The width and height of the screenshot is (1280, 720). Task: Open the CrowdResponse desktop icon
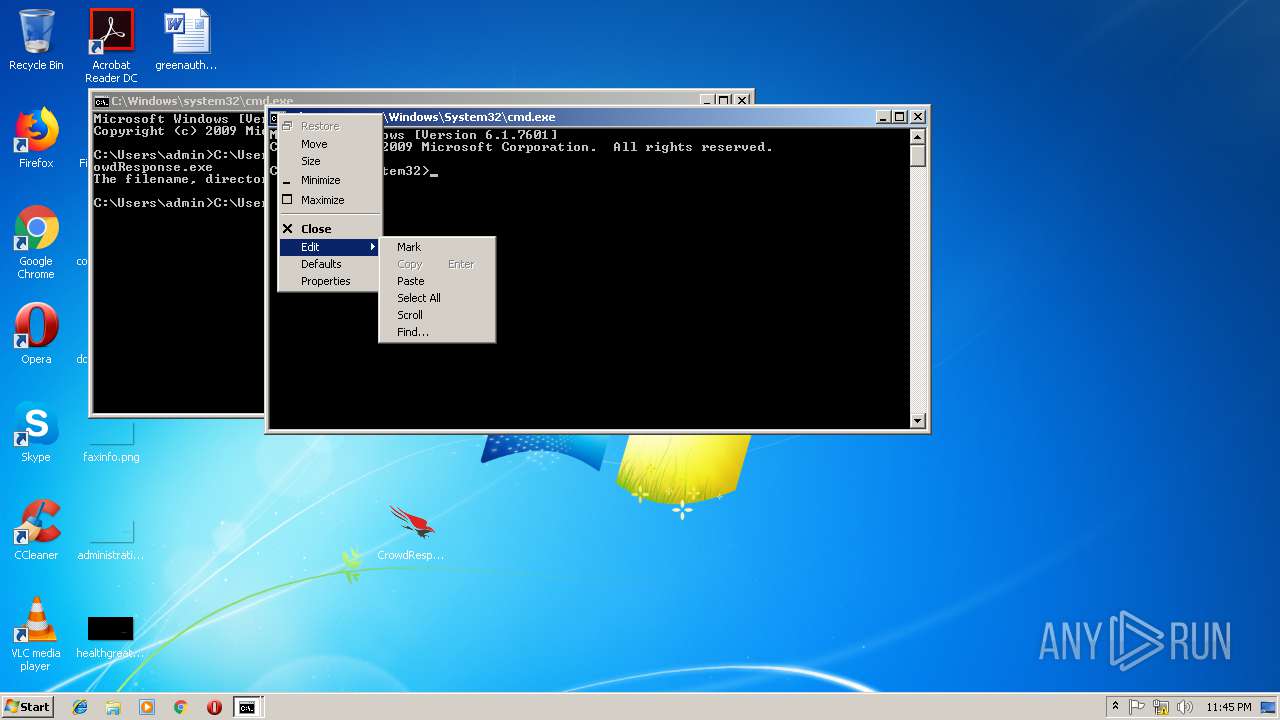pos(411,532)
